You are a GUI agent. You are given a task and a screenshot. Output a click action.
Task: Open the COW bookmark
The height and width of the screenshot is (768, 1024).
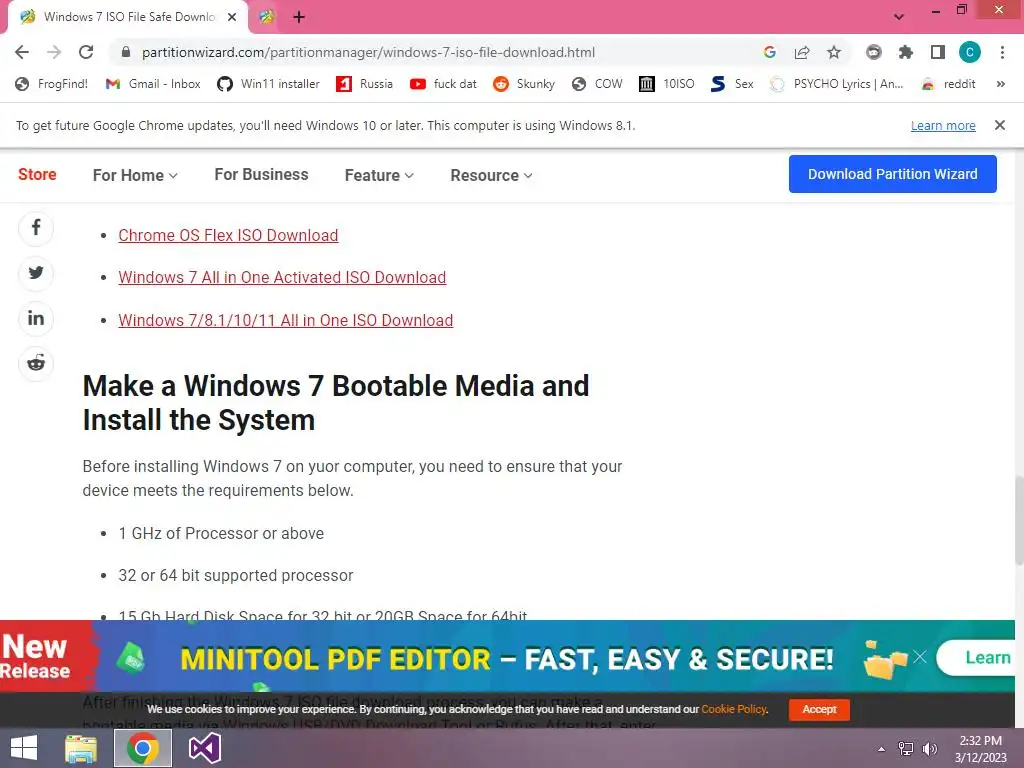[x=597, y=84]
